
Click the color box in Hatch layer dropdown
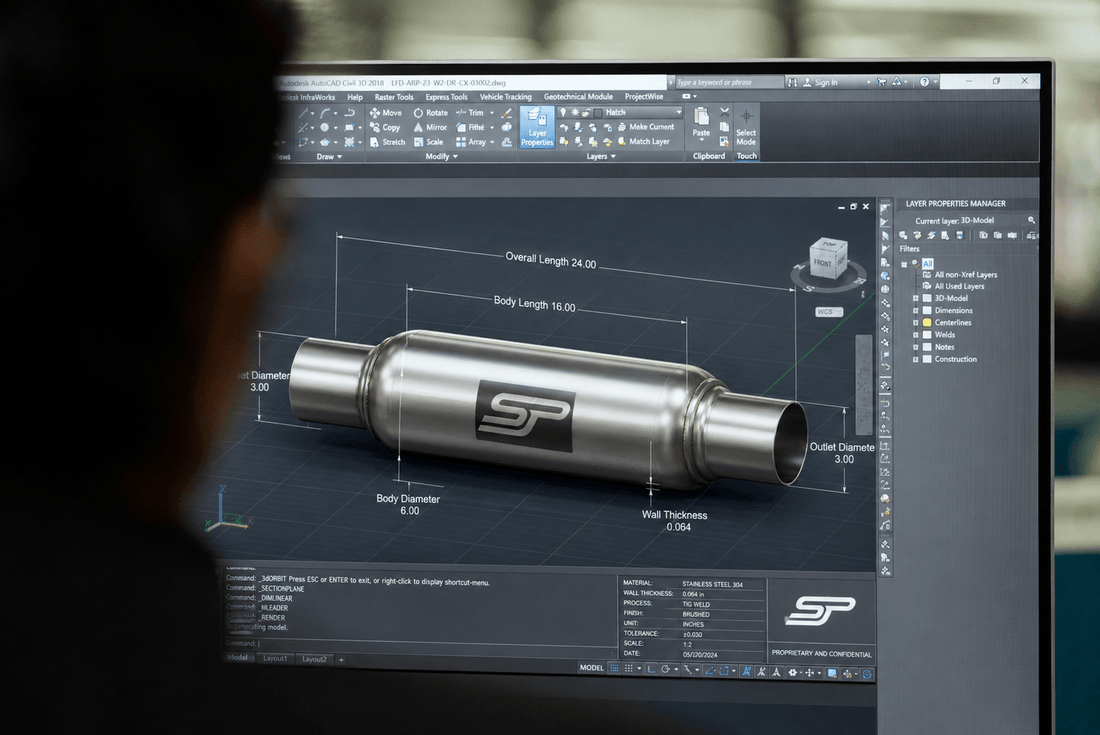tap(598, 112)
